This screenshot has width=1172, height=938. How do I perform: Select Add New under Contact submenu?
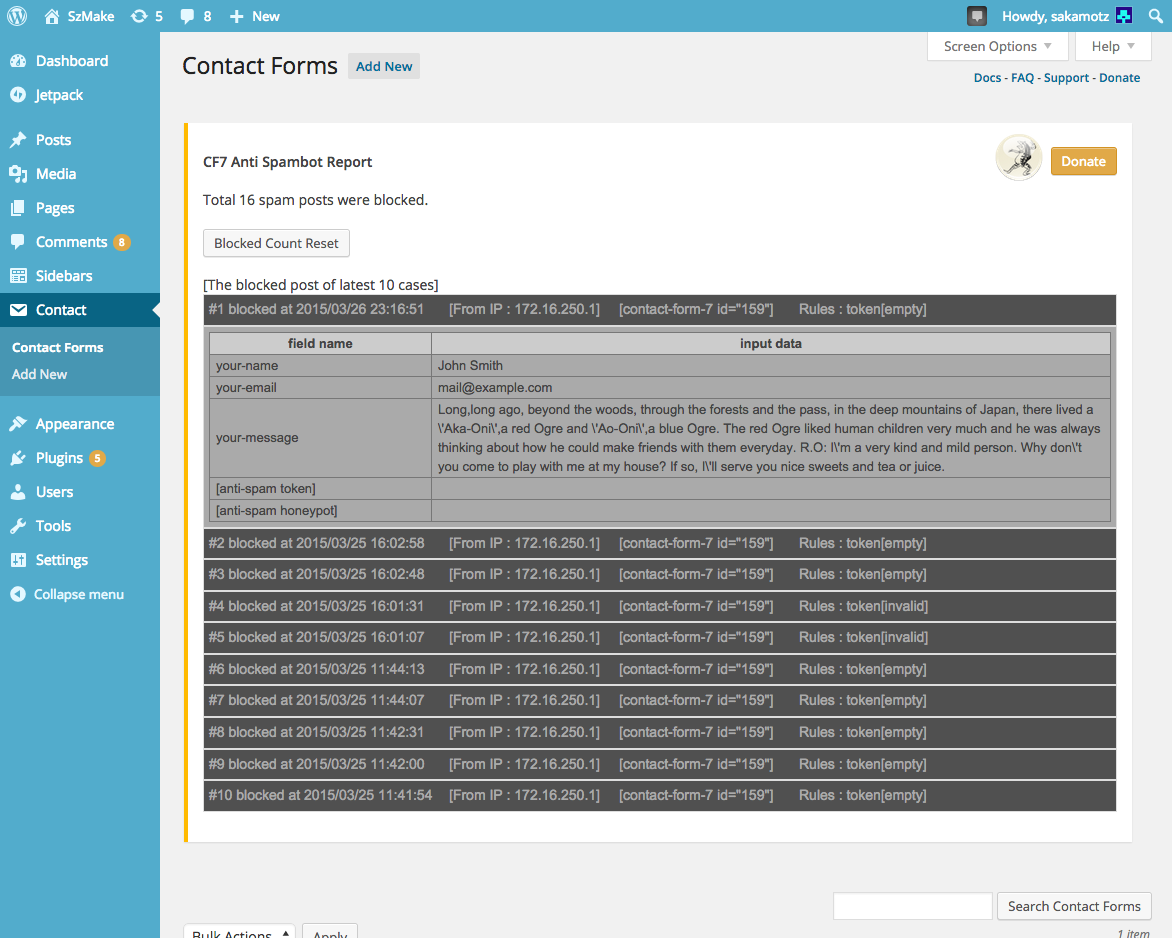pos(40,374)
